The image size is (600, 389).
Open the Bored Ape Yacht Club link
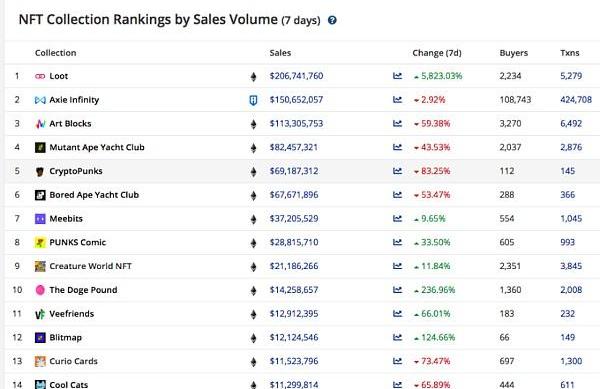pos(94,195)
